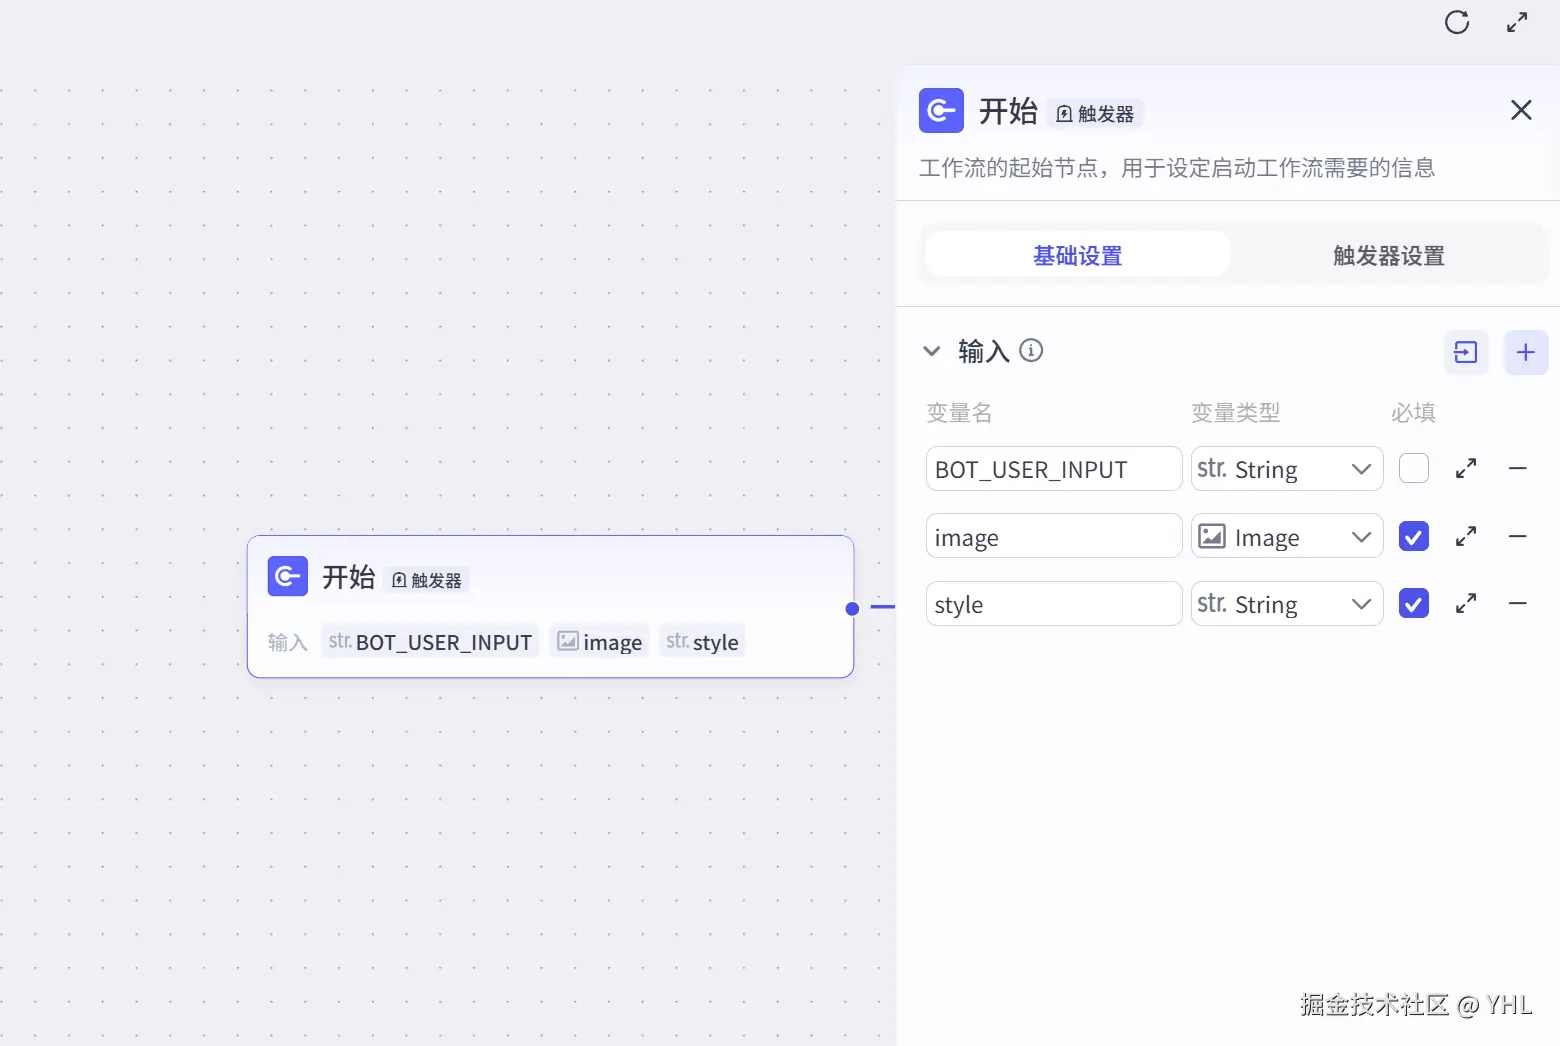Switch to the 触发器设置 tab
This screenshot has height=1046, width=1560.
pyautogui.click(x=1389, y=255)
